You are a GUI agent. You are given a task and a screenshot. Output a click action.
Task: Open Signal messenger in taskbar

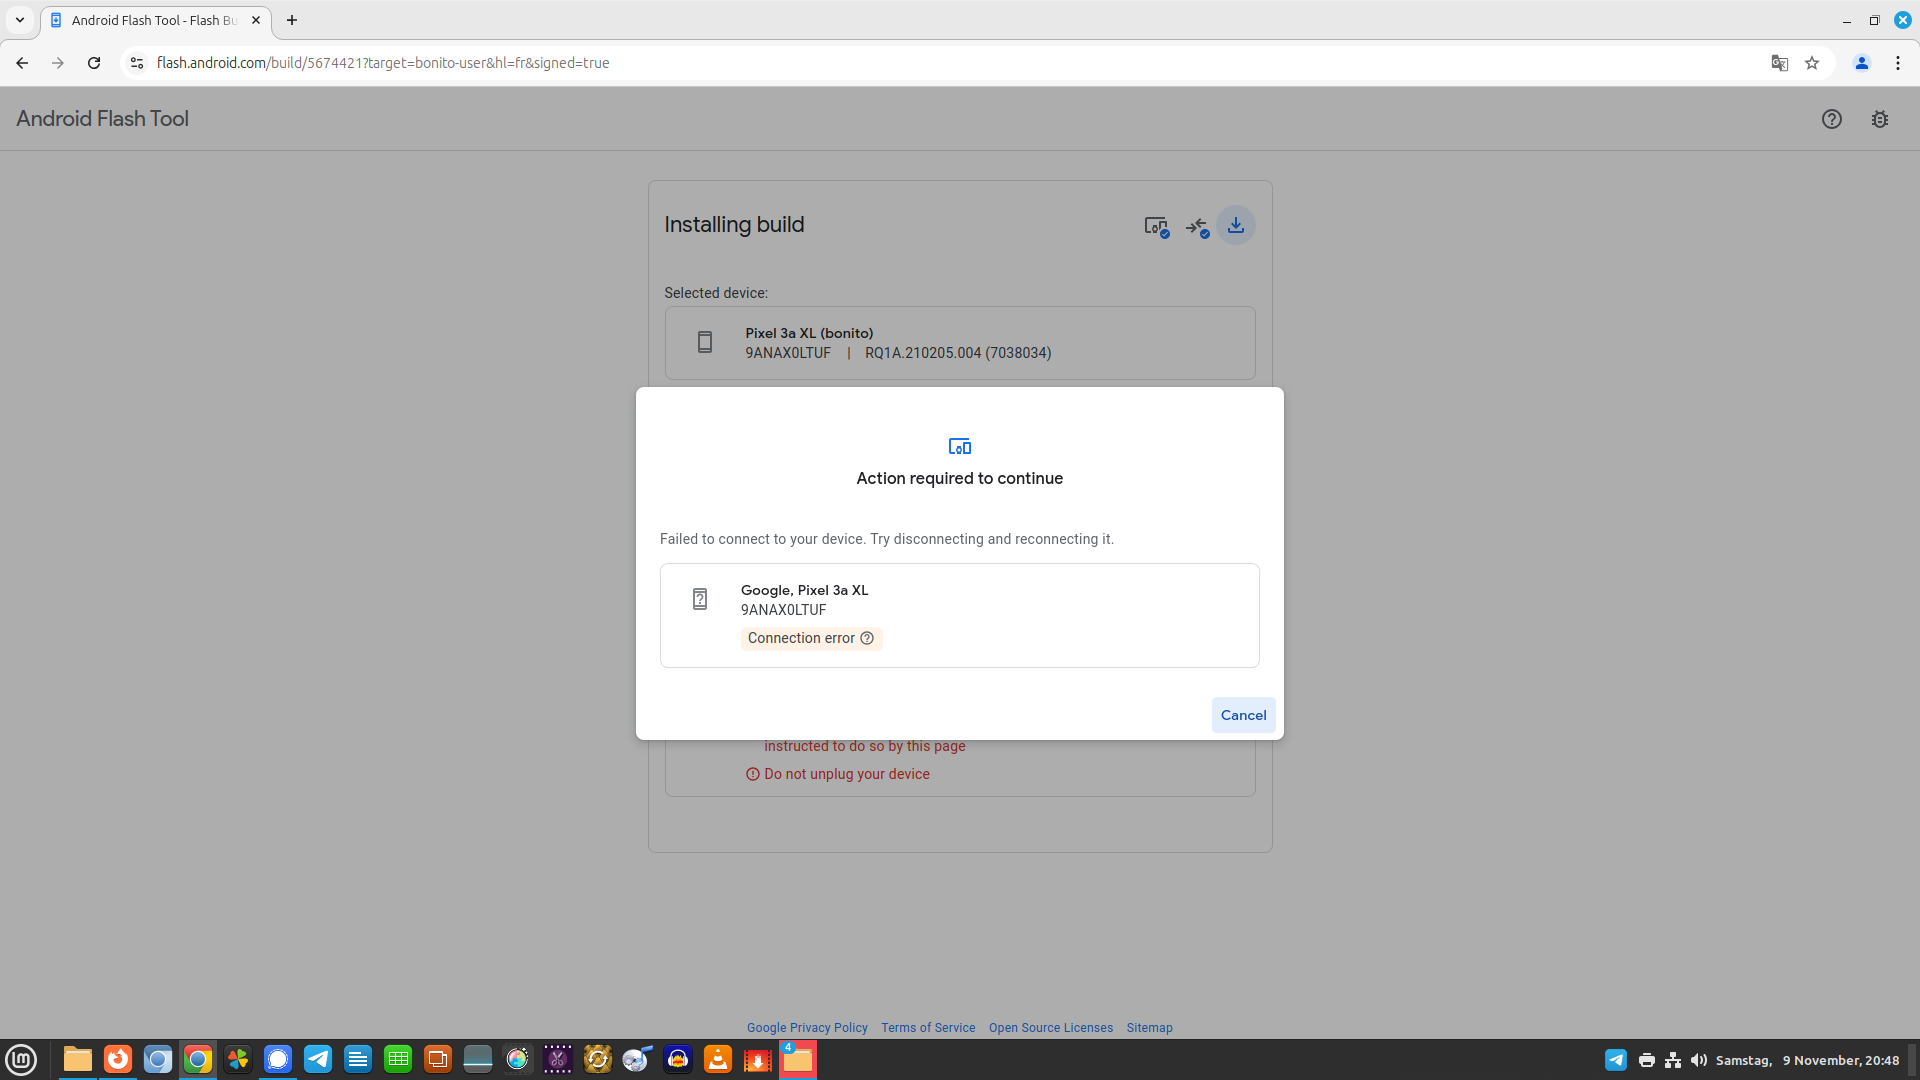coord(278,1059)
